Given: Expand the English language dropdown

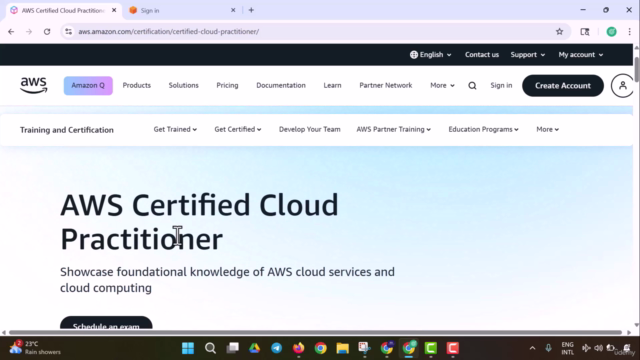Looking at the screenshot, I should coord(431,55).
